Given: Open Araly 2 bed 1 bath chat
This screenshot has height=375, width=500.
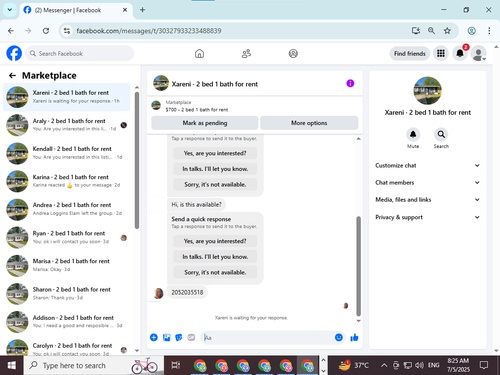Looking at the screenshot, I should pos(67,125).
